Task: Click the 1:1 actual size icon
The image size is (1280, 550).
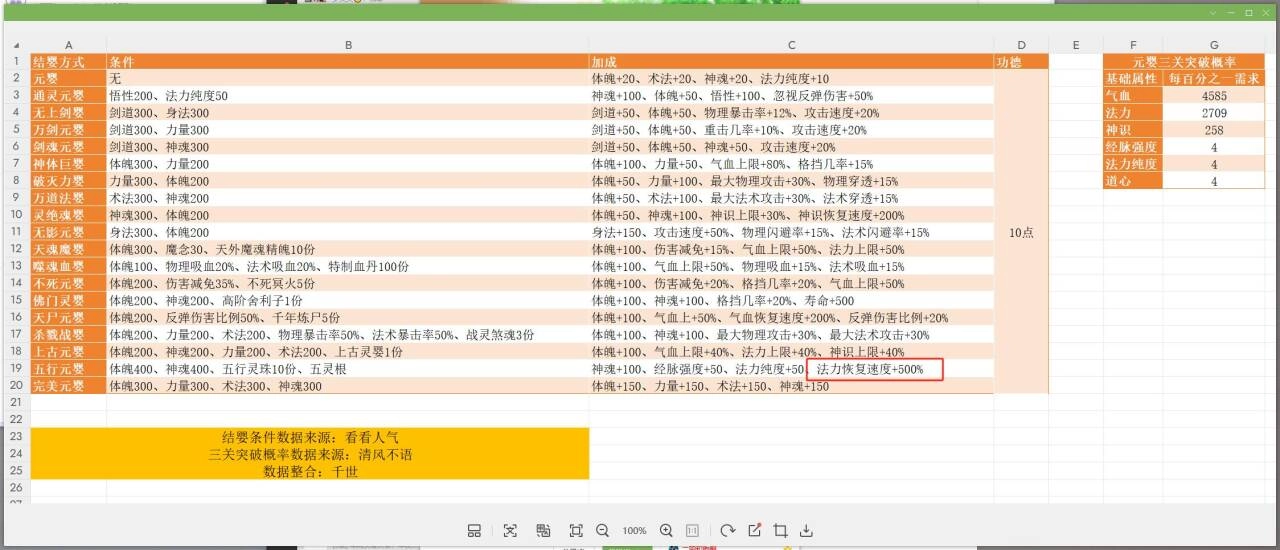Action: coord(692,531)
